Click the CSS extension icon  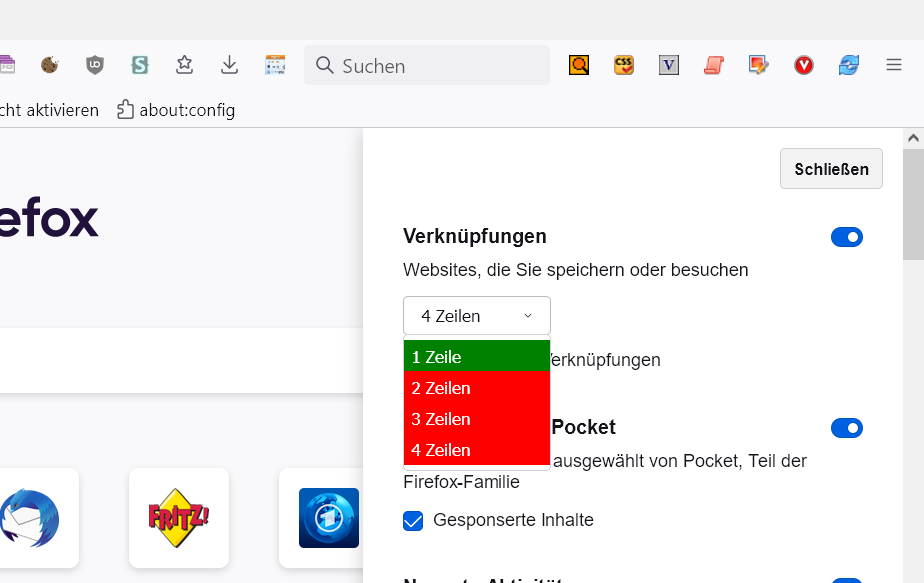[624, 65]
